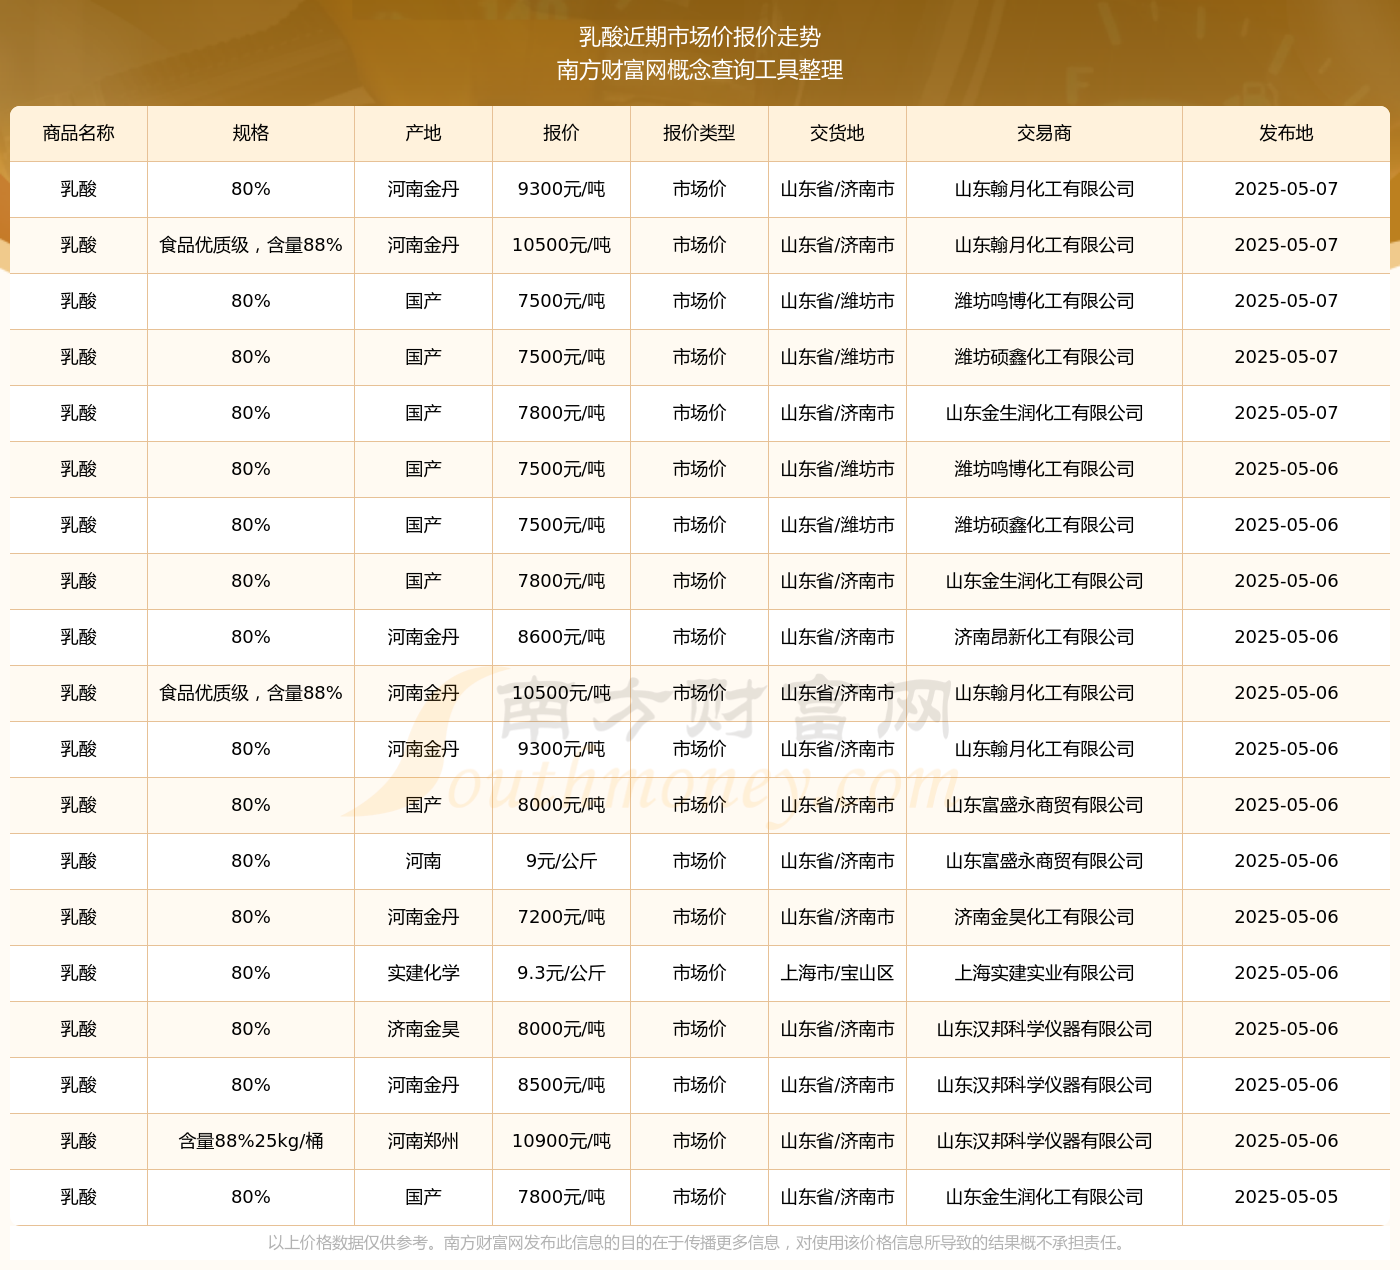
Task: Click 9300元/吨 in the 2025-05-06 row
Action: tap(561, 749)
